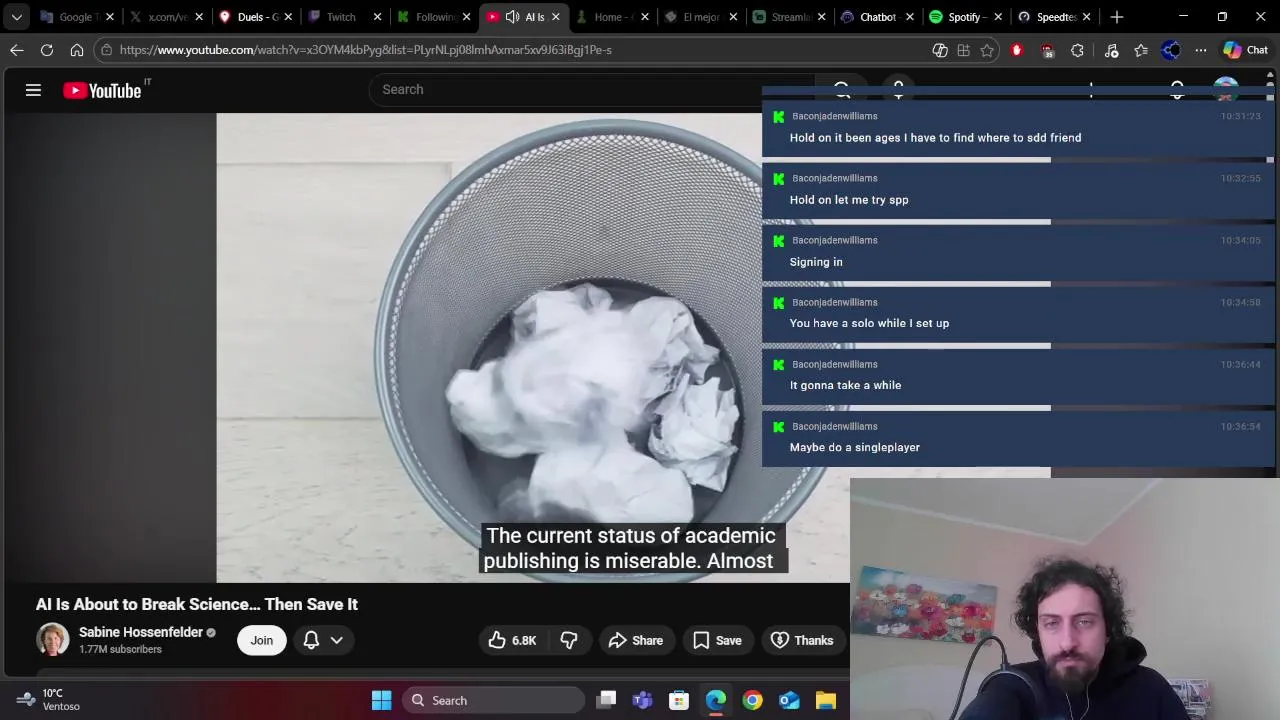1280x720 pixels.
Task: Open Microsoft Store from the taskbar
Action: (x=679, y=700)
